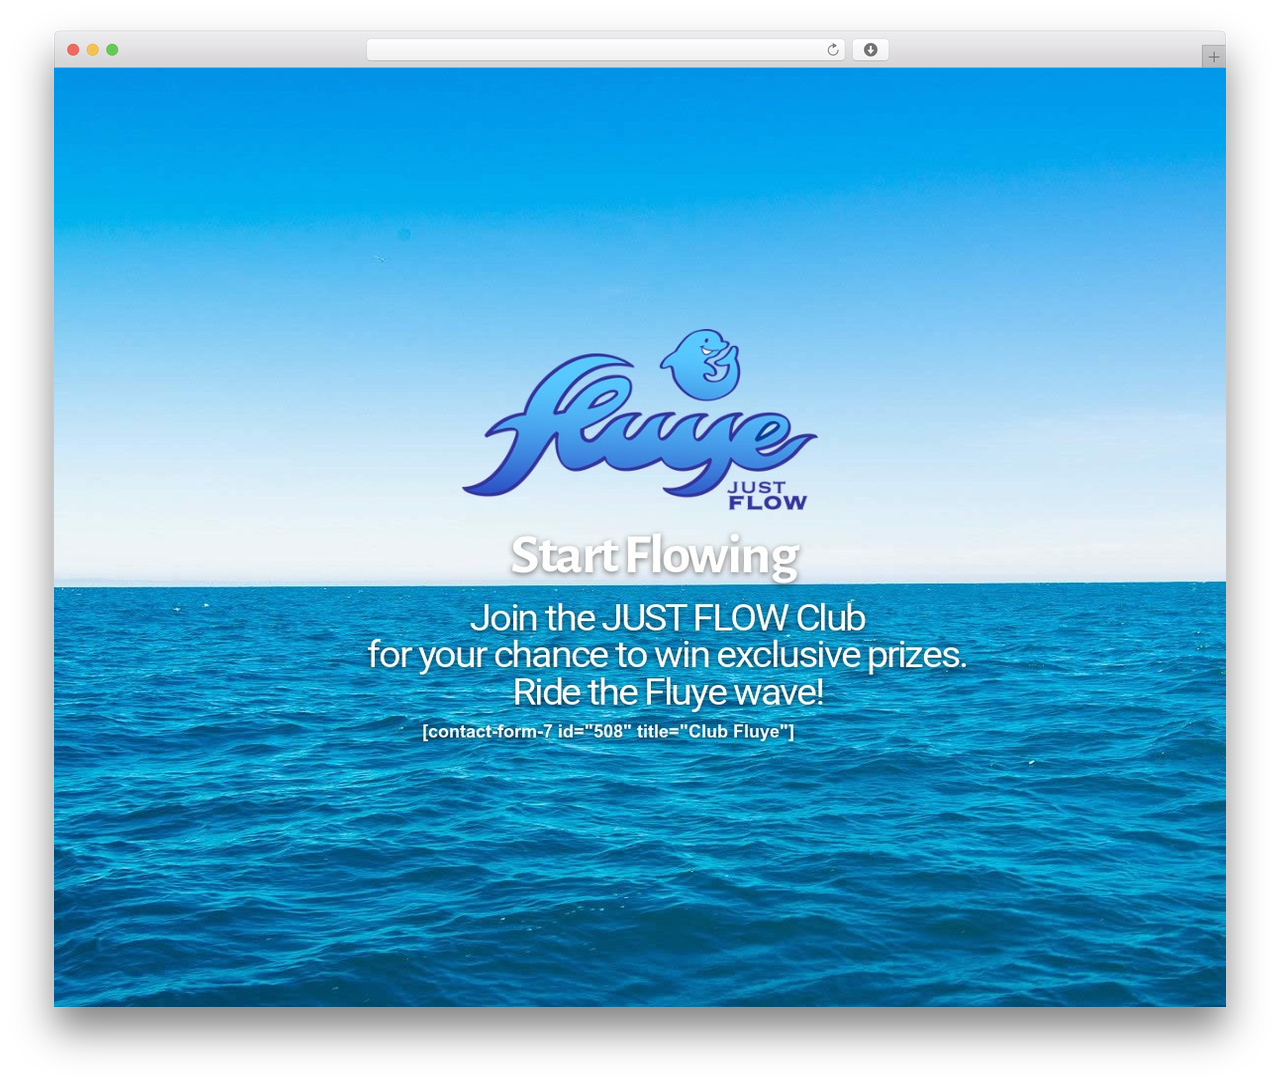Click the 'Join the JUST FLOW Club' text

[668, 618]
